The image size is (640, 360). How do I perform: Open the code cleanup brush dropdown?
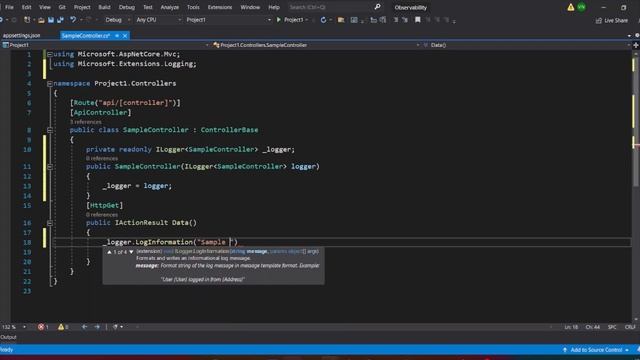118,327
